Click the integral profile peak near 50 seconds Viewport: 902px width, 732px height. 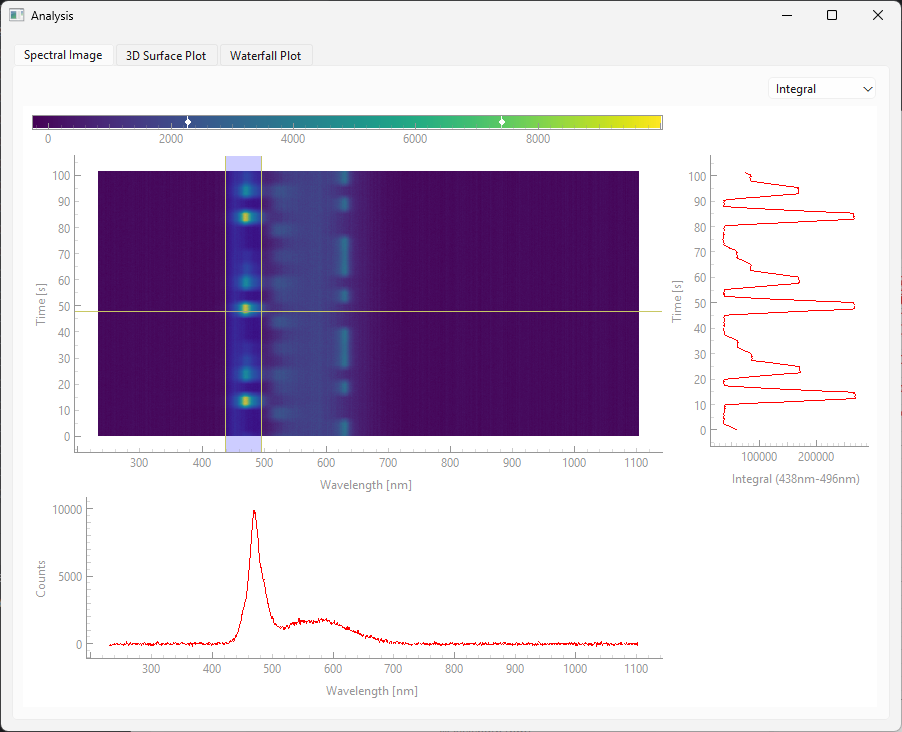852,305
